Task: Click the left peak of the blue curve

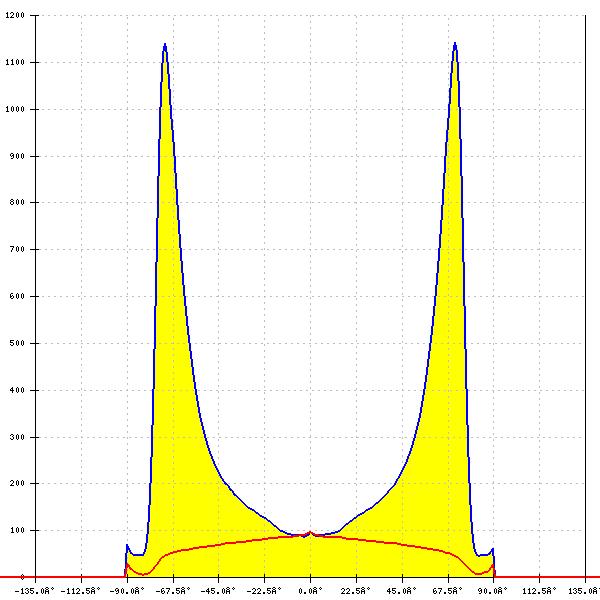Action: point(164,44)
